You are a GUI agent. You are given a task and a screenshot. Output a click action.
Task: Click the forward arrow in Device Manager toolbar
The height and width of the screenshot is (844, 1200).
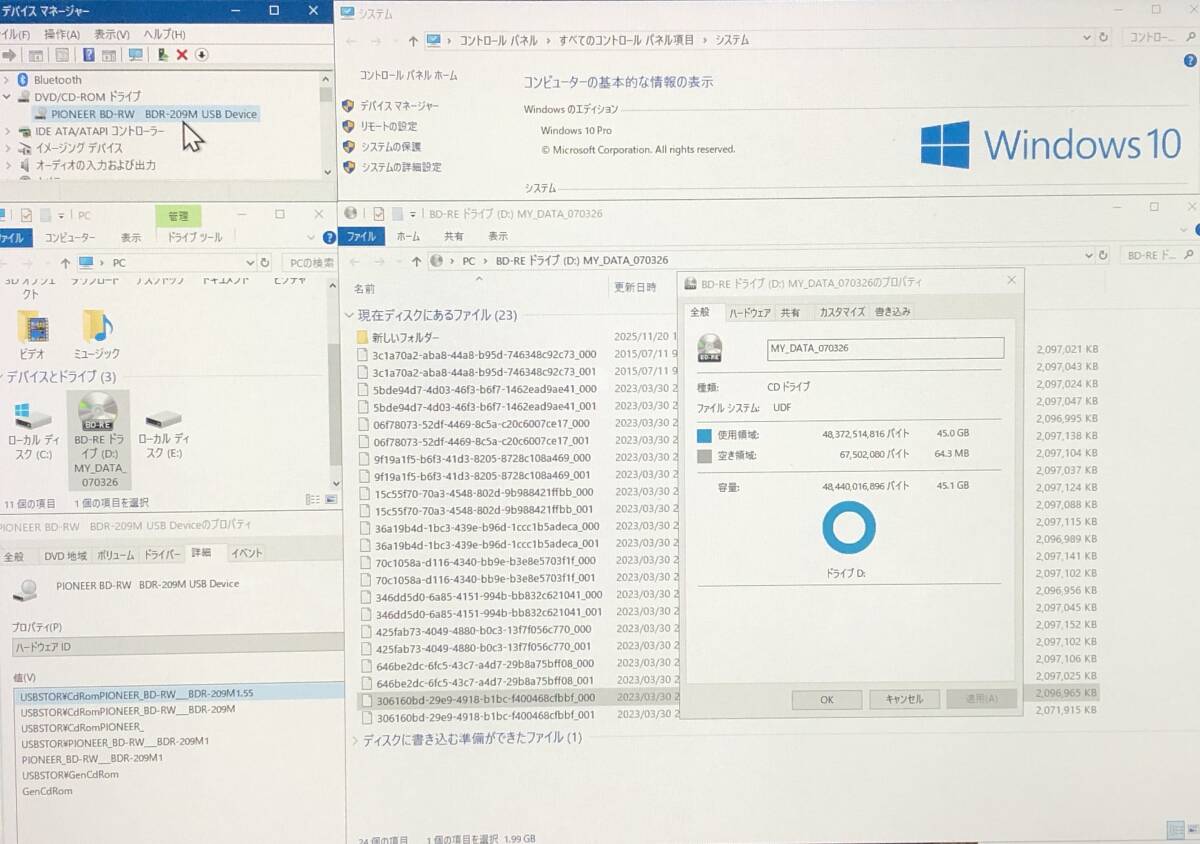pos(10,55)
